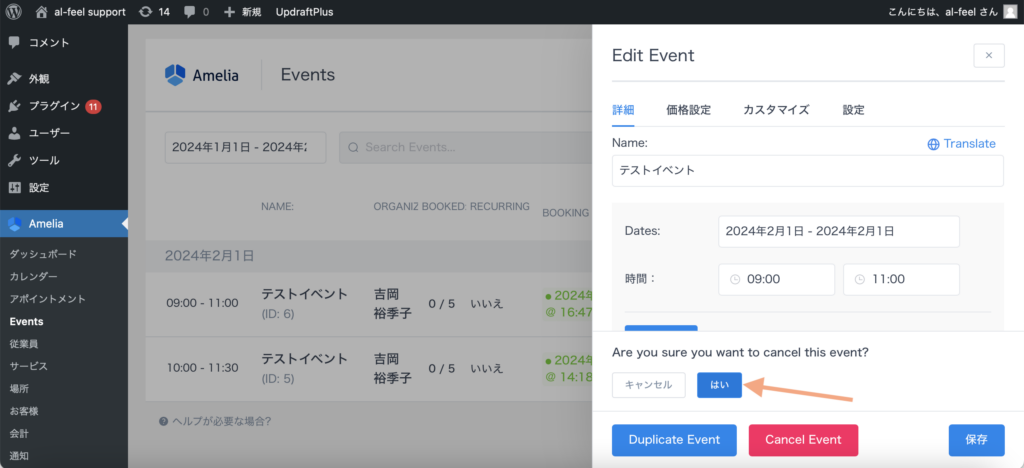Image resolution: width=1024 pixels, height=468 pixels.
Task: Click the WordPress logo icon
Action: 14,12
